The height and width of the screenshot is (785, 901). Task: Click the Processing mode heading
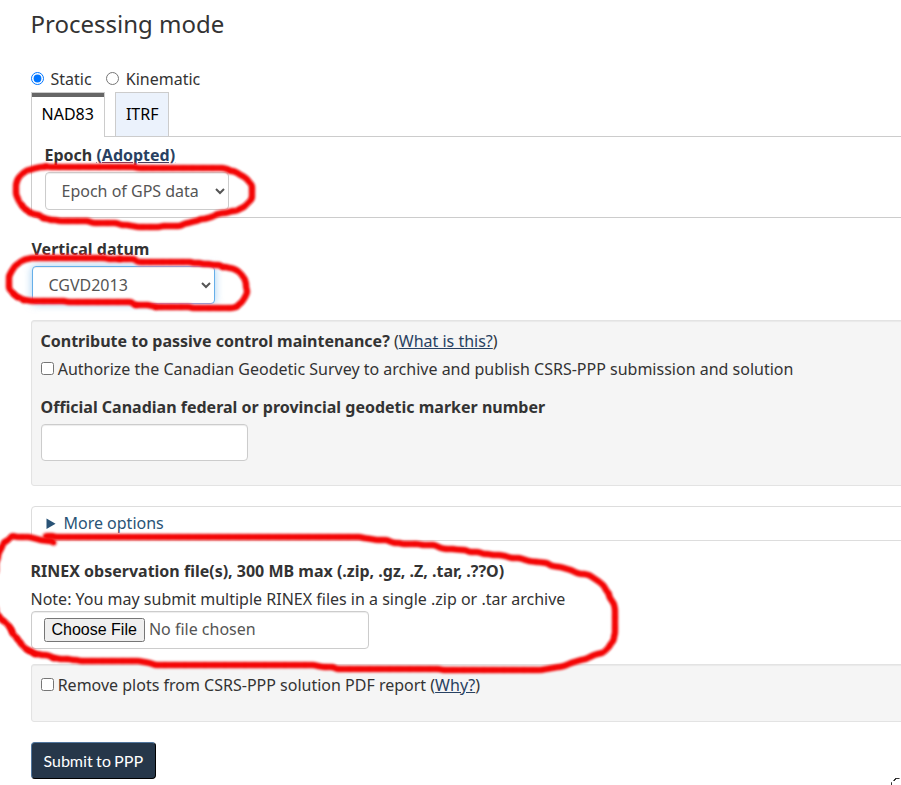127,25
